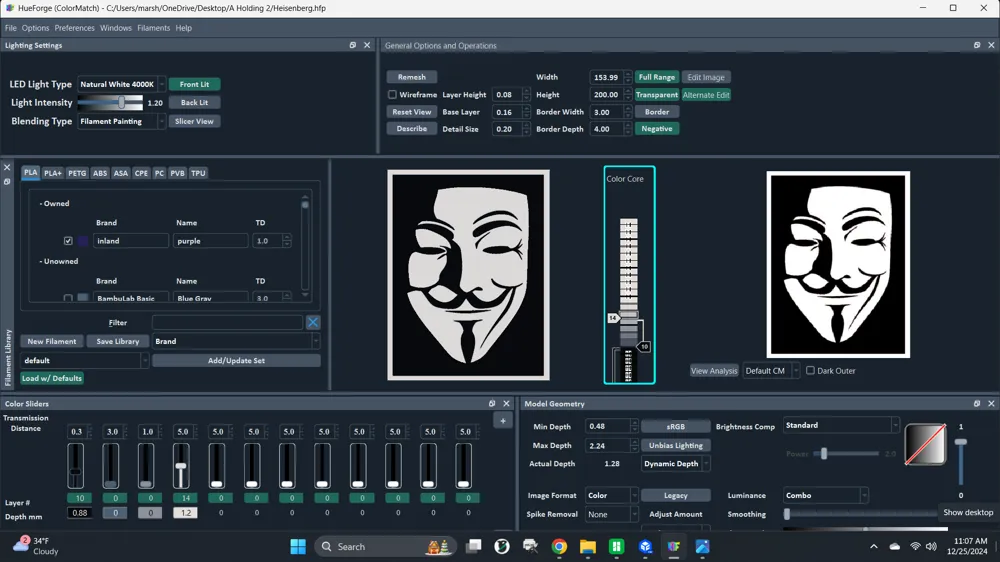The width and height of the screenshot is (1000, 562).
Task: Close the Filament Library side panel
Action: (7, 167)
